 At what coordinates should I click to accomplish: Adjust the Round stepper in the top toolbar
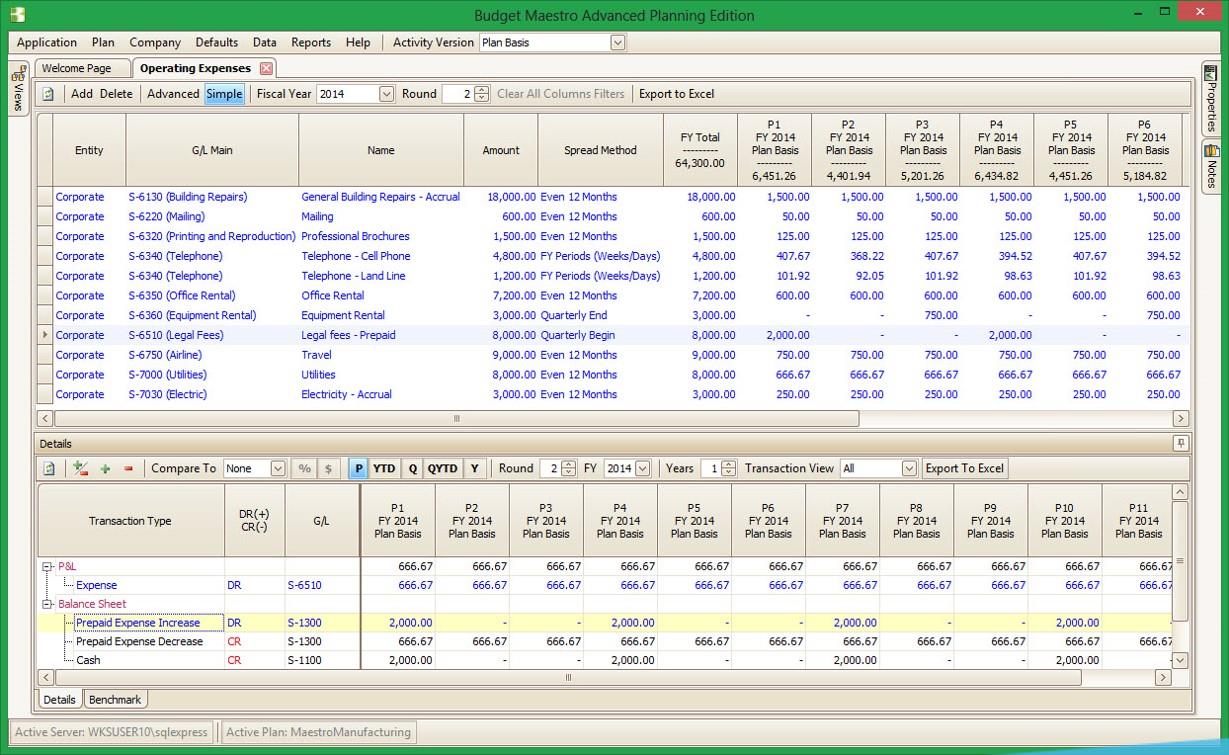pos(481,94)
